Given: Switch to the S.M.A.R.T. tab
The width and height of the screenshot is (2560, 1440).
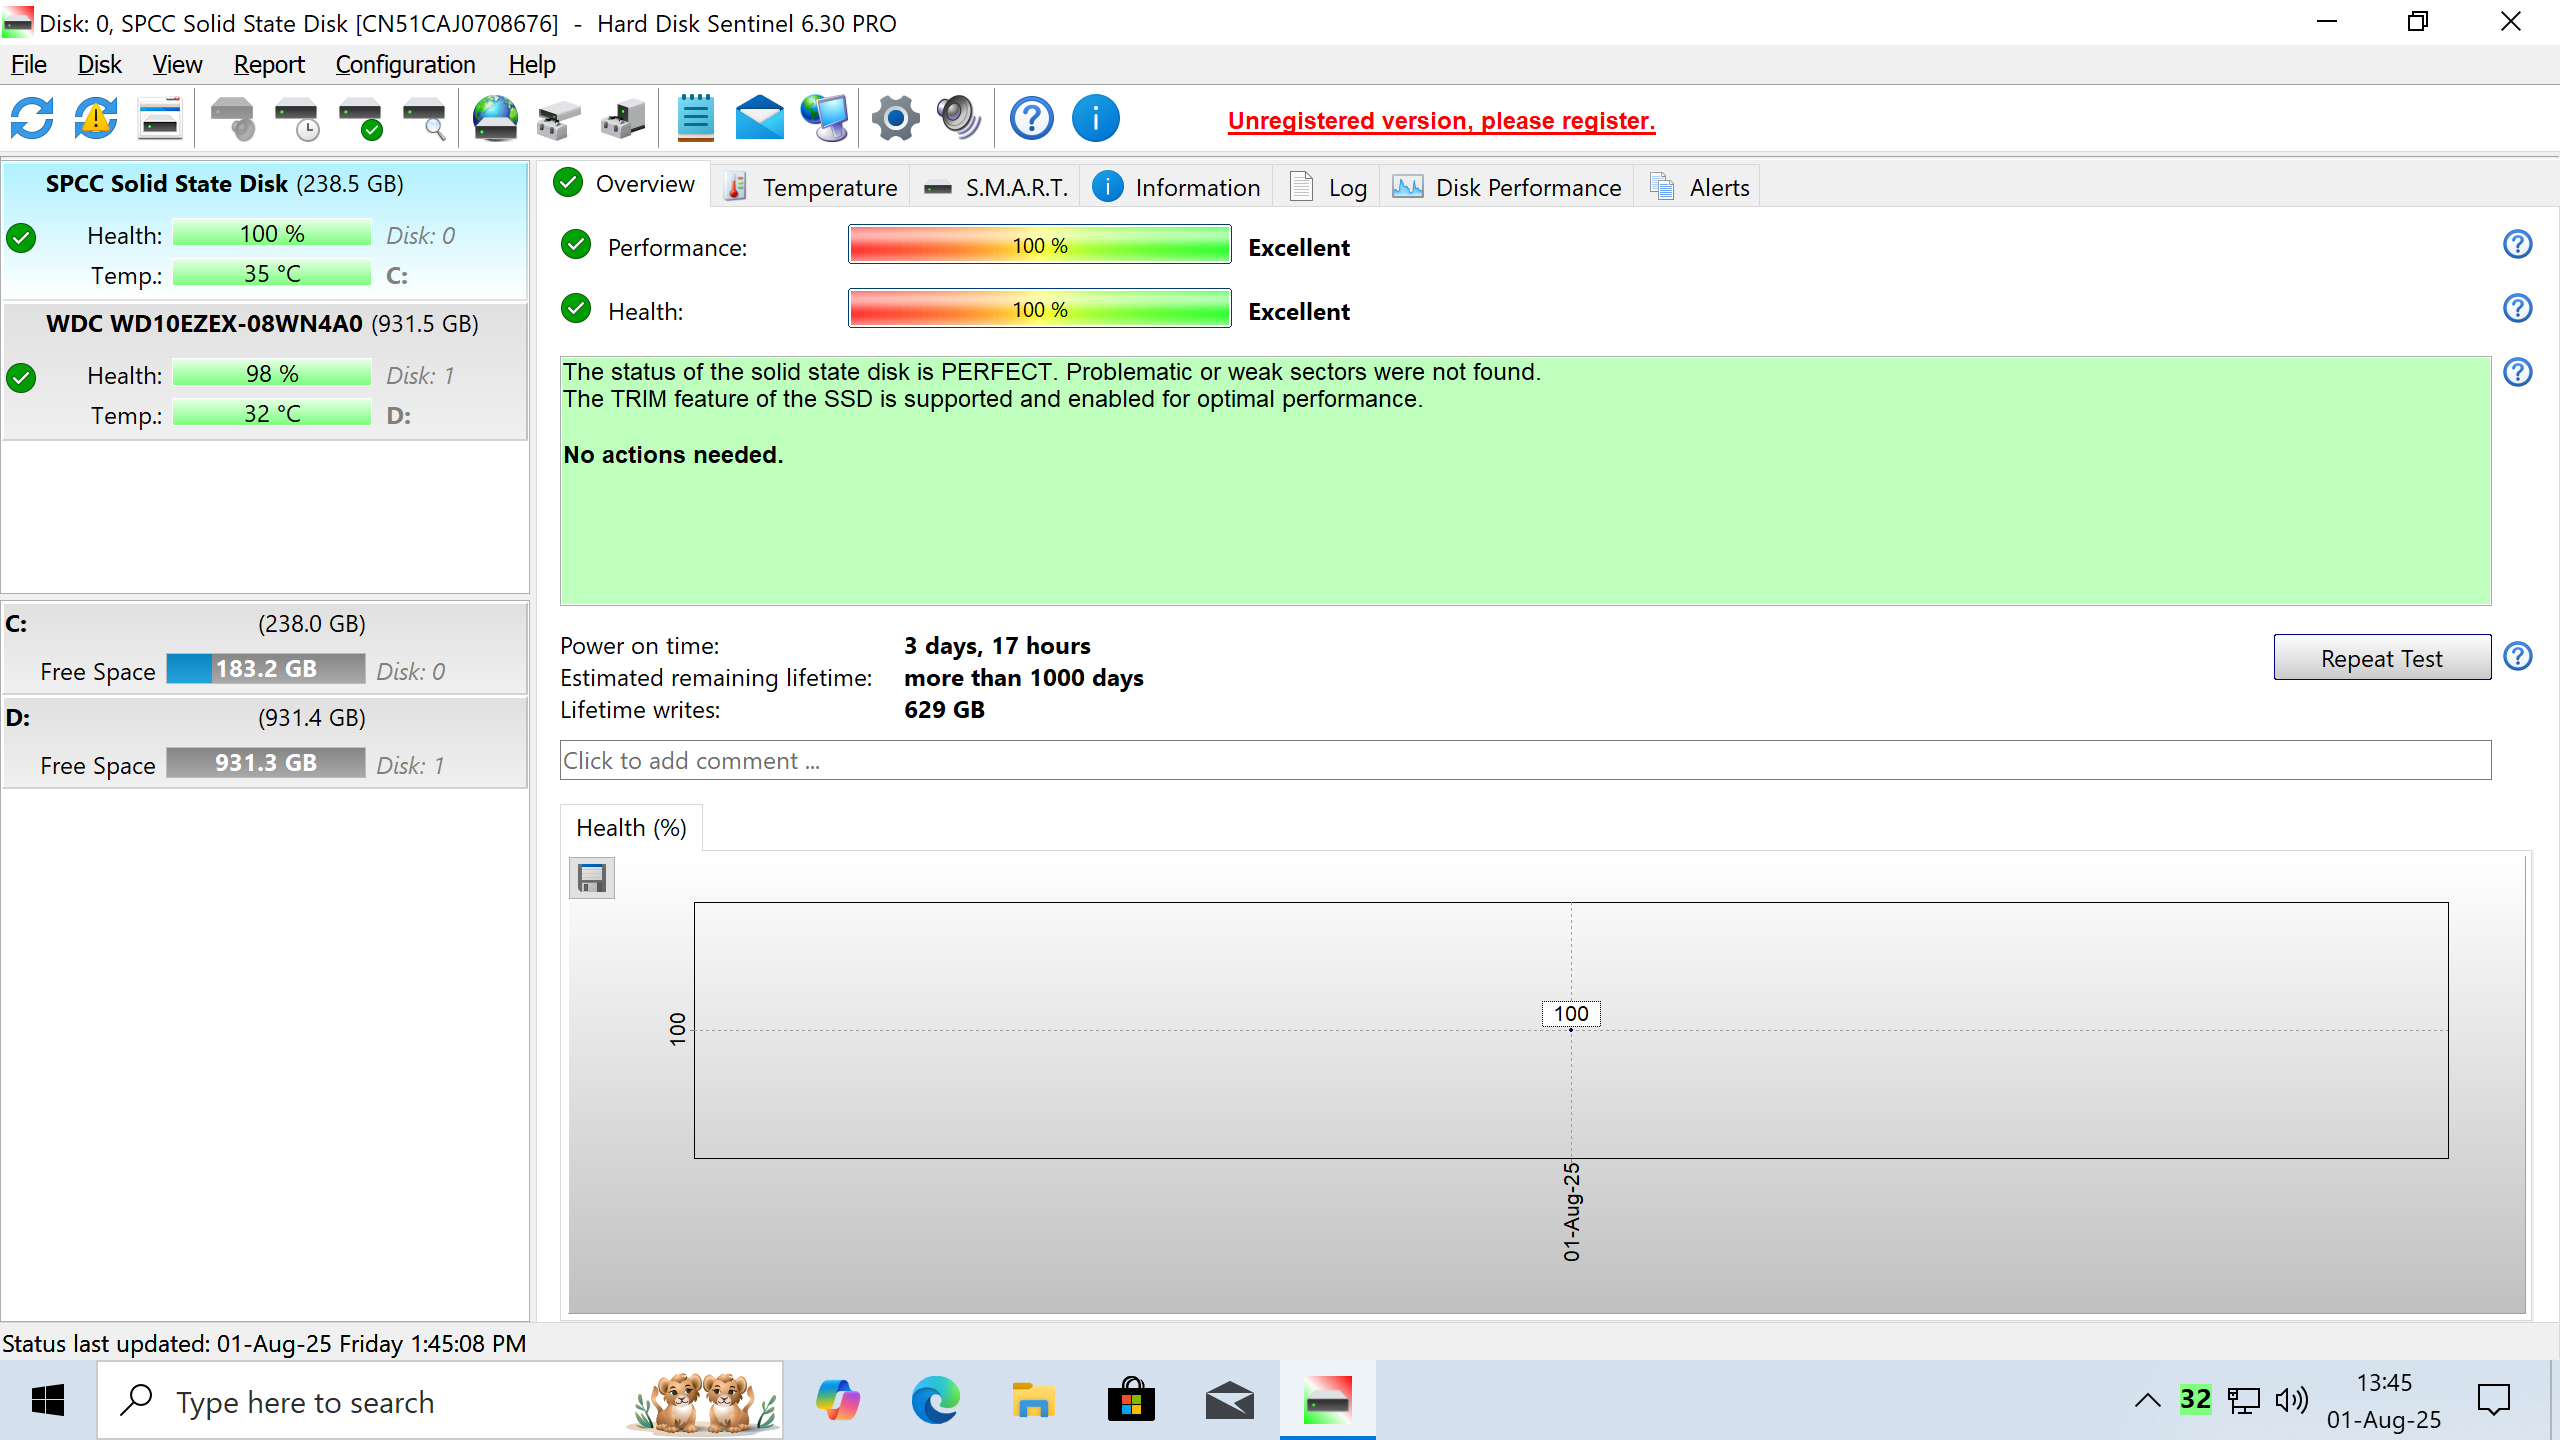Looking at the screenshot, I should (x=996, y=187).
